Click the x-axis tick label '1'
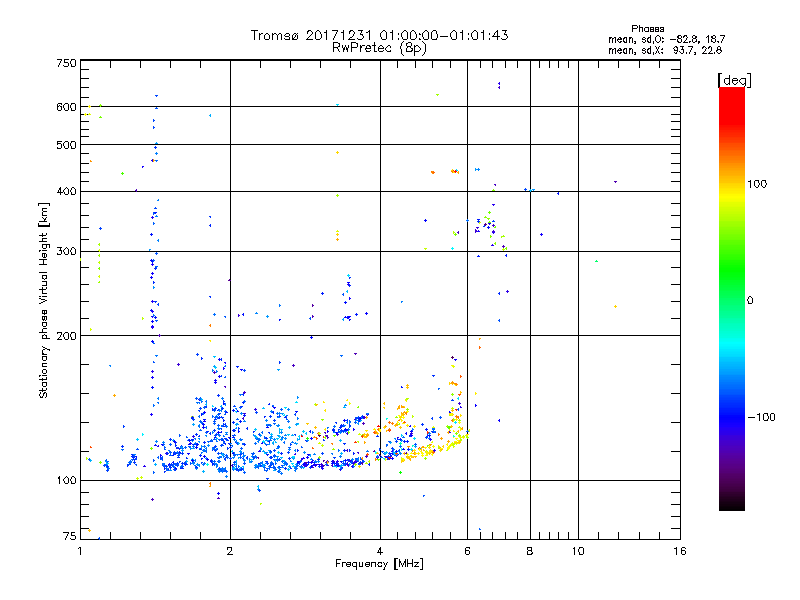This screenshot has height=600, width=800. (x=80, y=551)
